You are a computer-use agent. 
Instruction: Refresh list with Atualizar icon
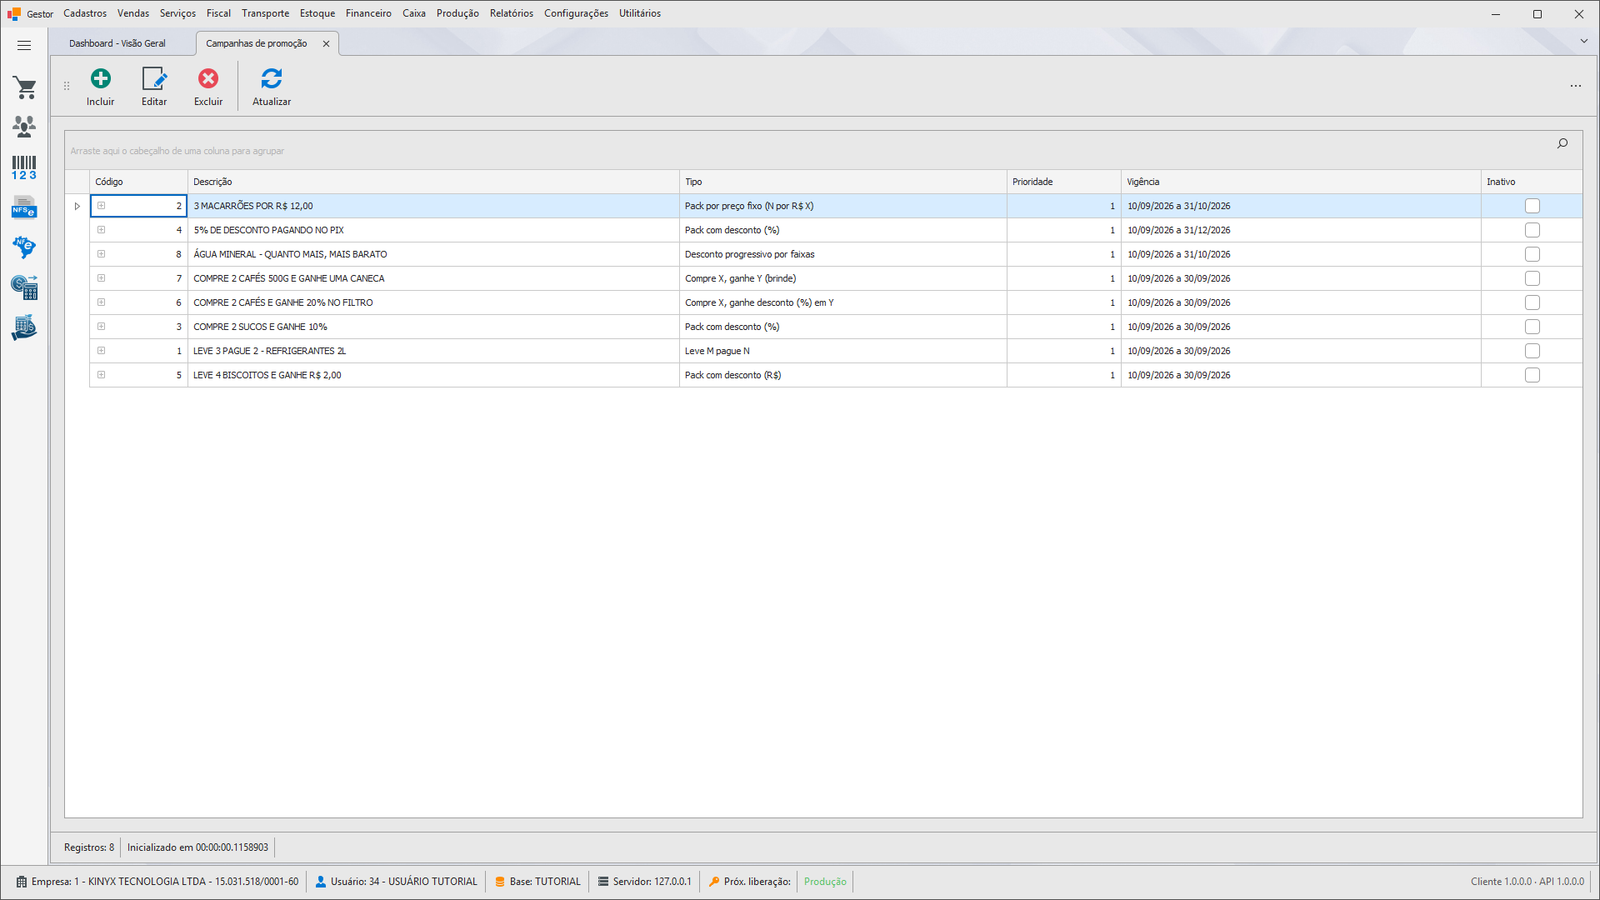click(x=271, y=78)
